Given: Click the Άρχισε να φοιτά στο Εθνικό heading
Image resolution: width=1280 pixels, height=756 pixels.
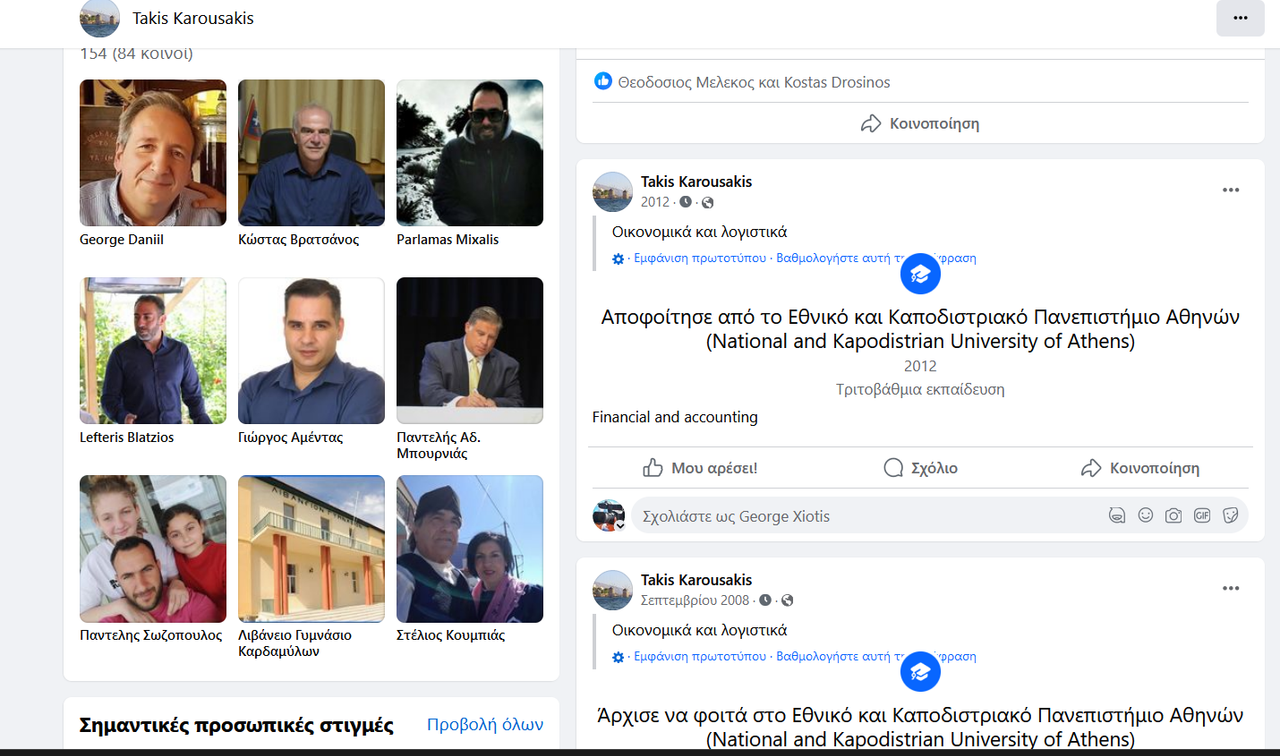Looking at the screenshot, I should click(x=920, y=728).
